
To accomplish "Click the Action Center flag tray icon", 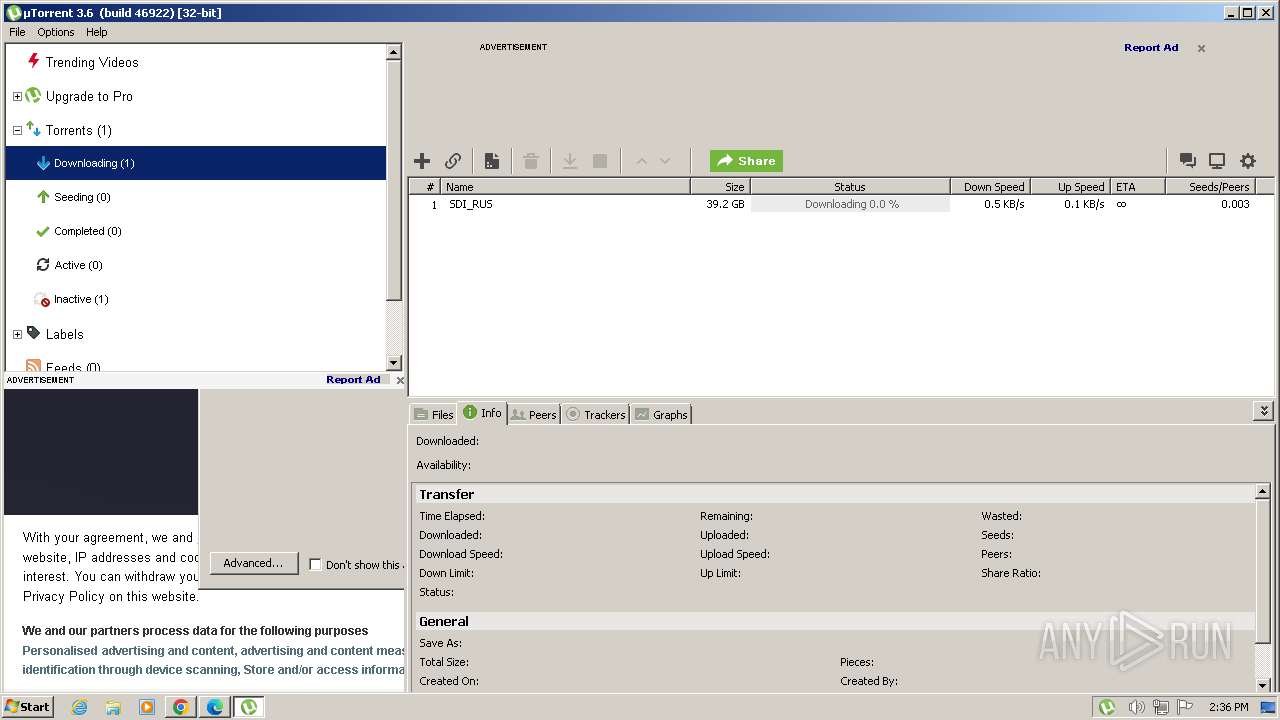I will pyautogui.click(x=1185, y=707).
